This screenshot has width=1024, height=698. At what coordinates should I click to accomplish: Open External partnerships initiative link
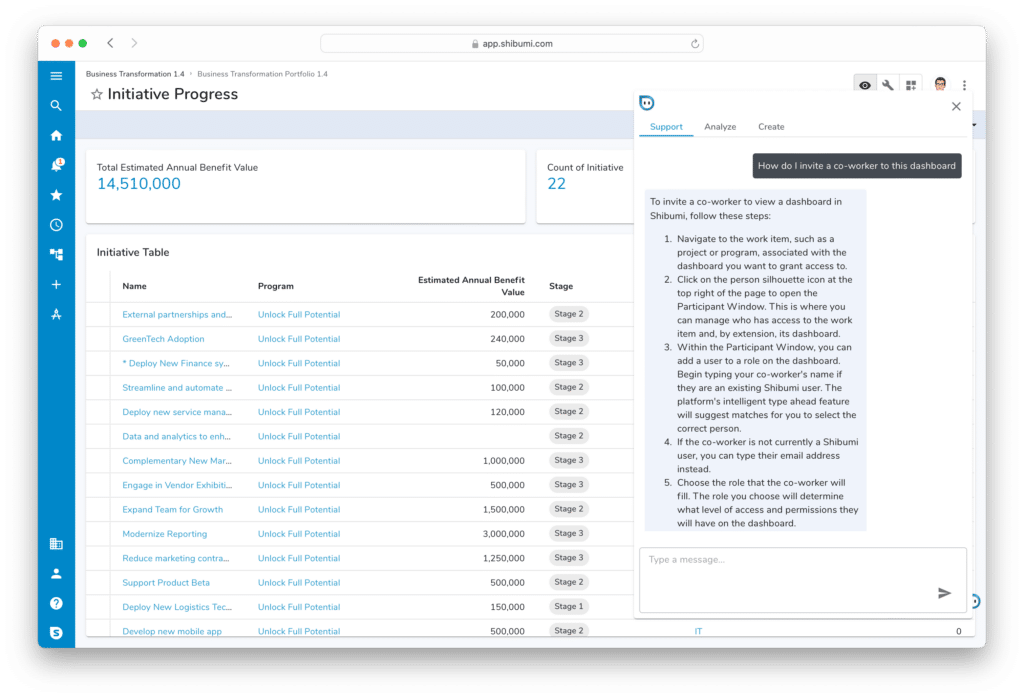click(177, 314)
